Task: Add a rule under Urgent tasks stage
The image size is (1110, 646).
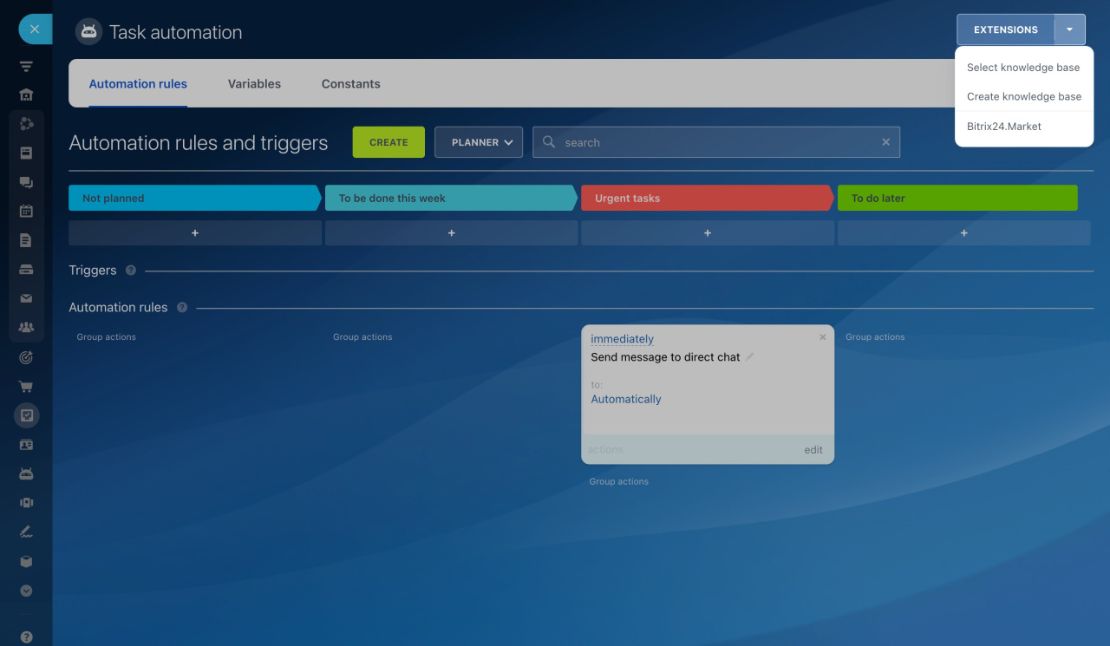Action: [708, 233]
